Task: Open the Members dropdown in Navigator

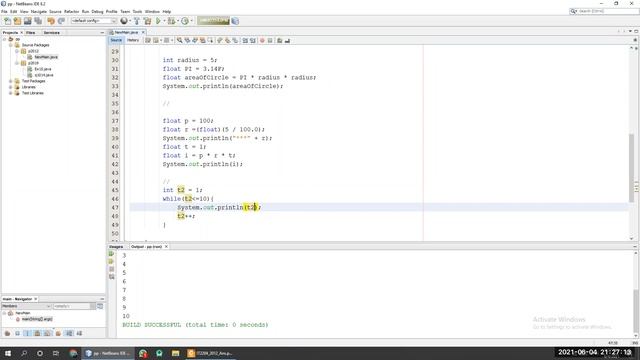Action: tap(27, 306)
